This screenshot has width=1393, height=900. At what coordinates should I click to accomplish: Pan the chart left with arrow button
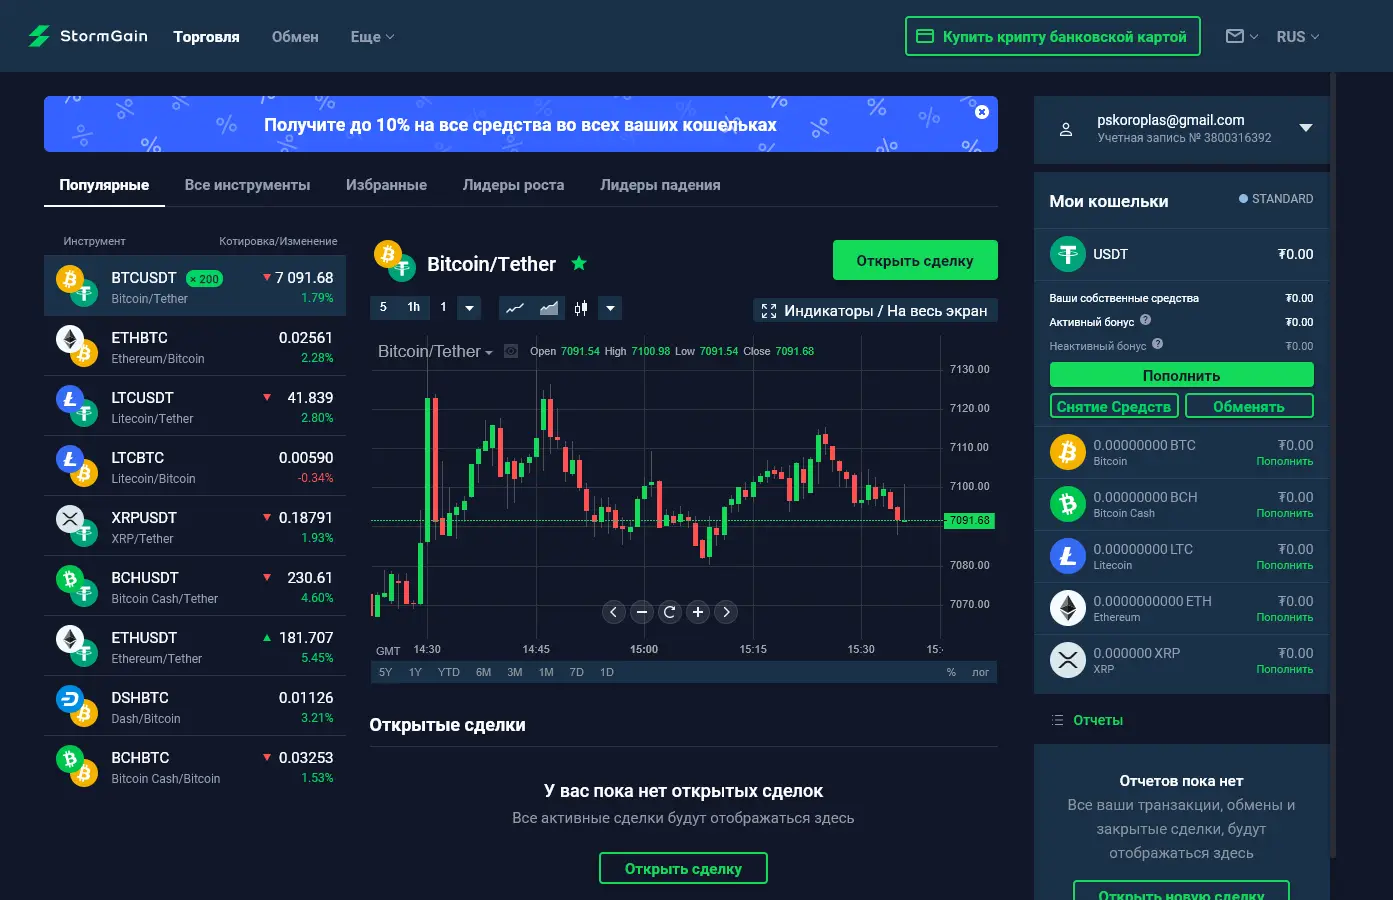pyautogui.click(x=614, y=612)
